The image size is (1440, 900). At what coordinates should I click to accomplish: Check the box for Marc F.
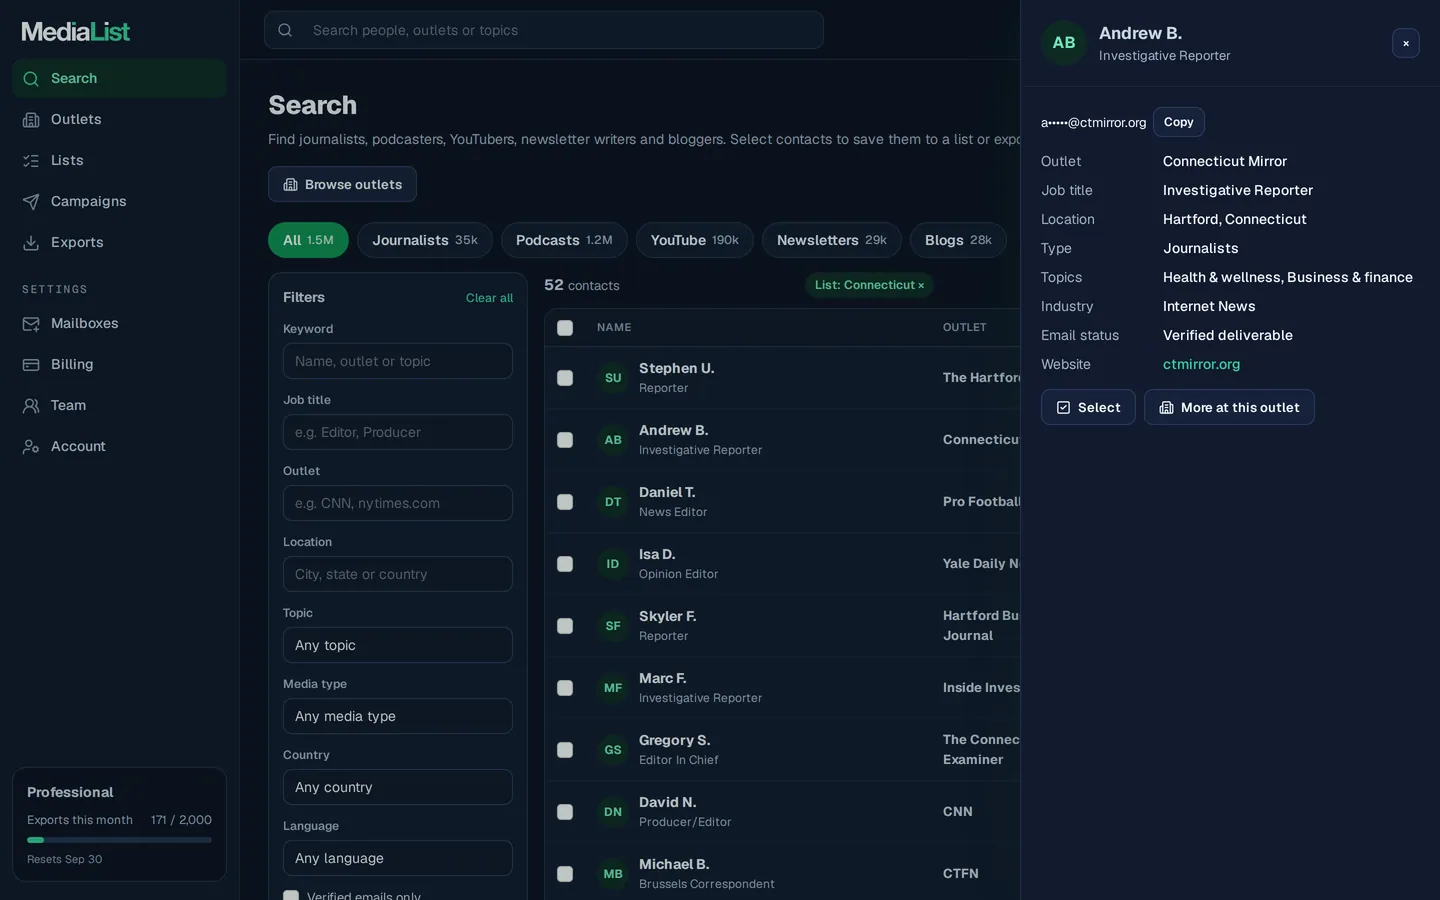click(565, 688)
